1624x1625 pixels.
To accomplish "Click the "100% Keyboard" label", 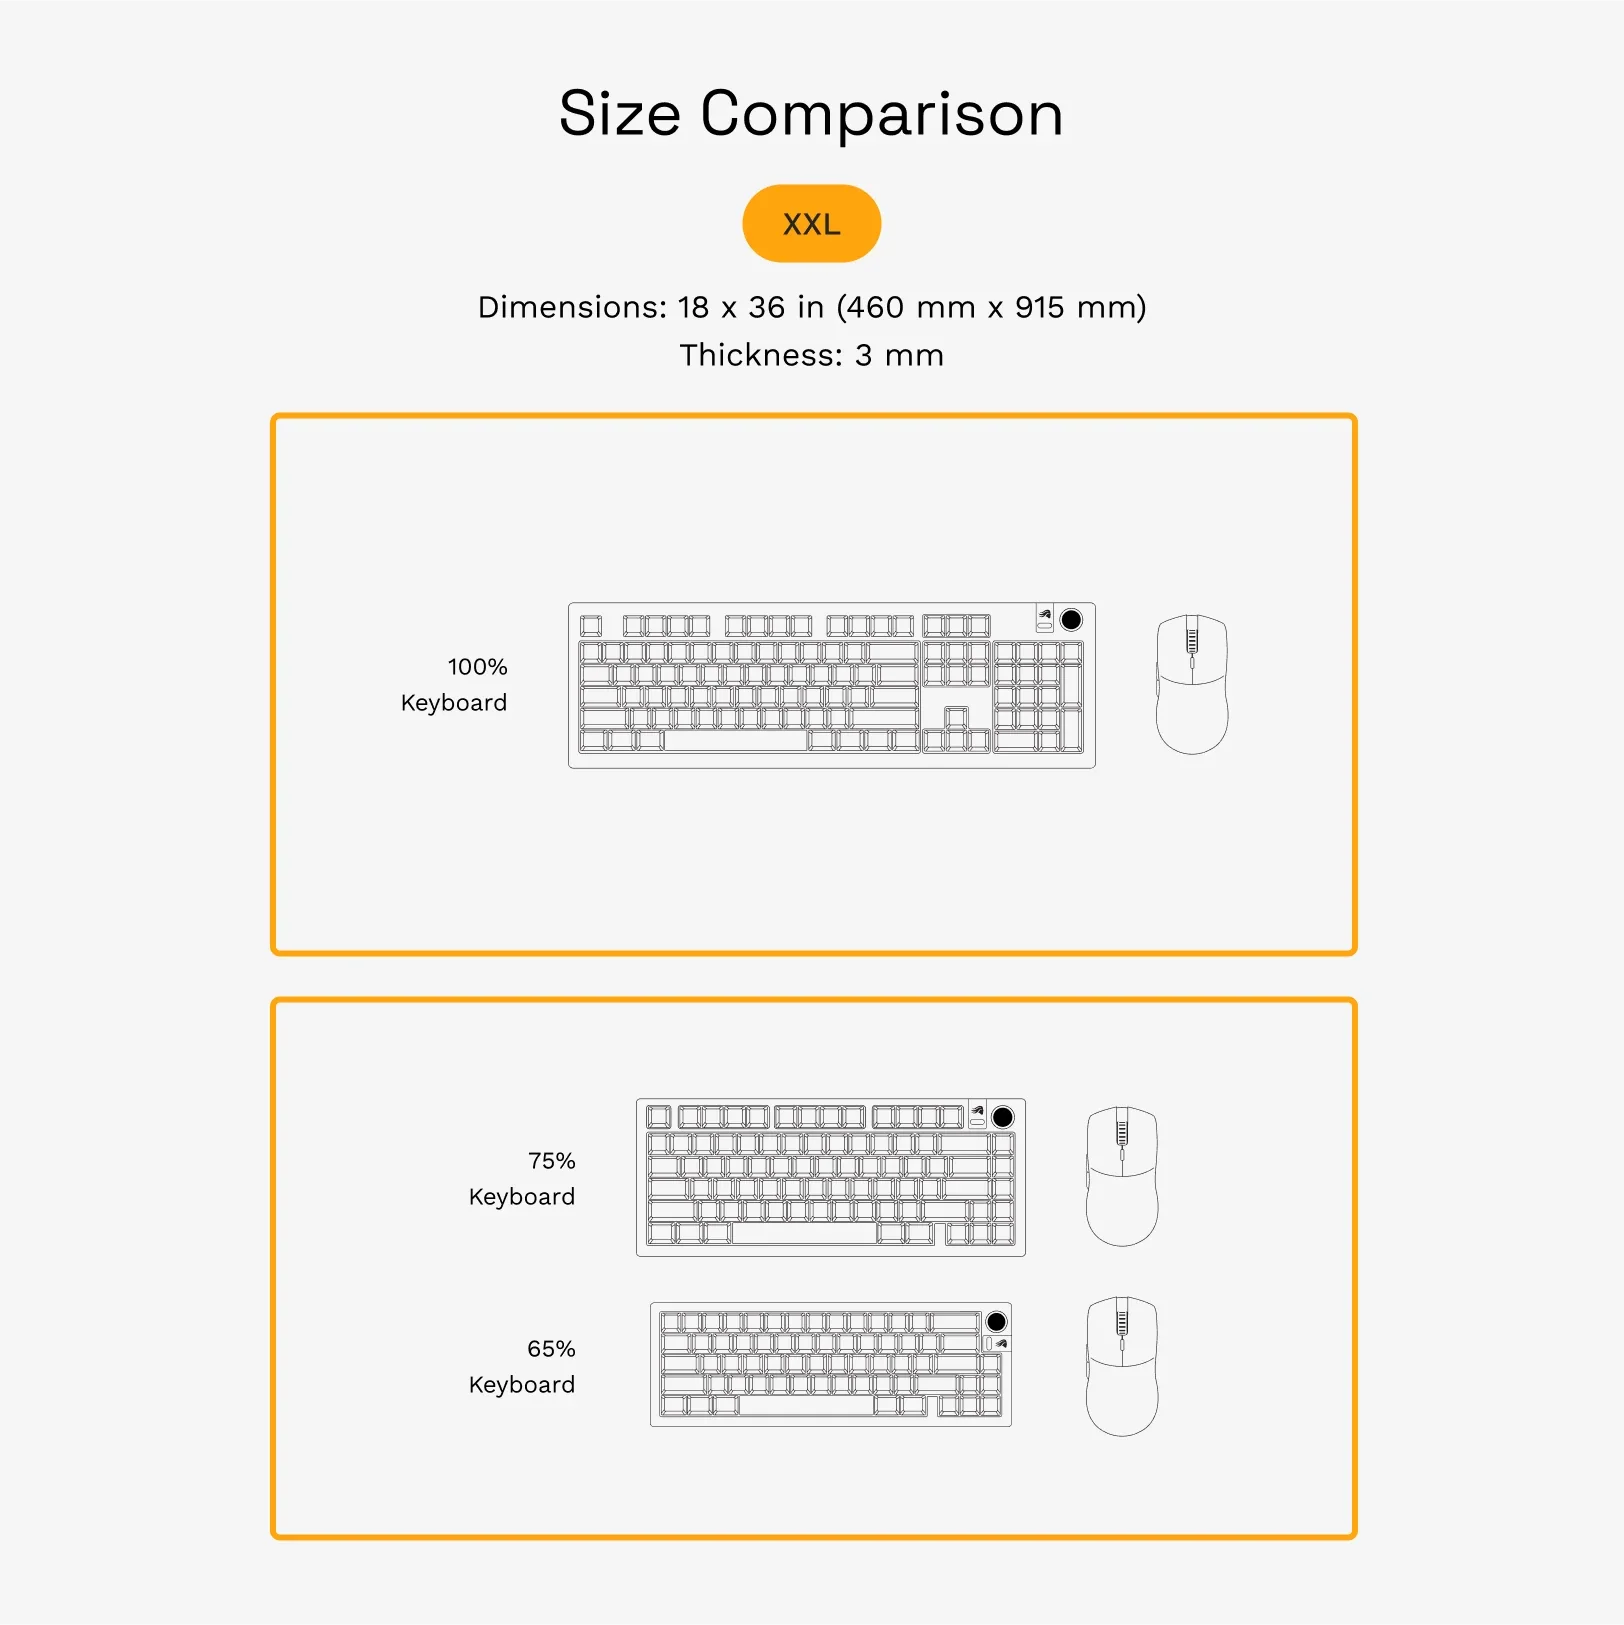I will pyautogui.click(x=455, y=685).
